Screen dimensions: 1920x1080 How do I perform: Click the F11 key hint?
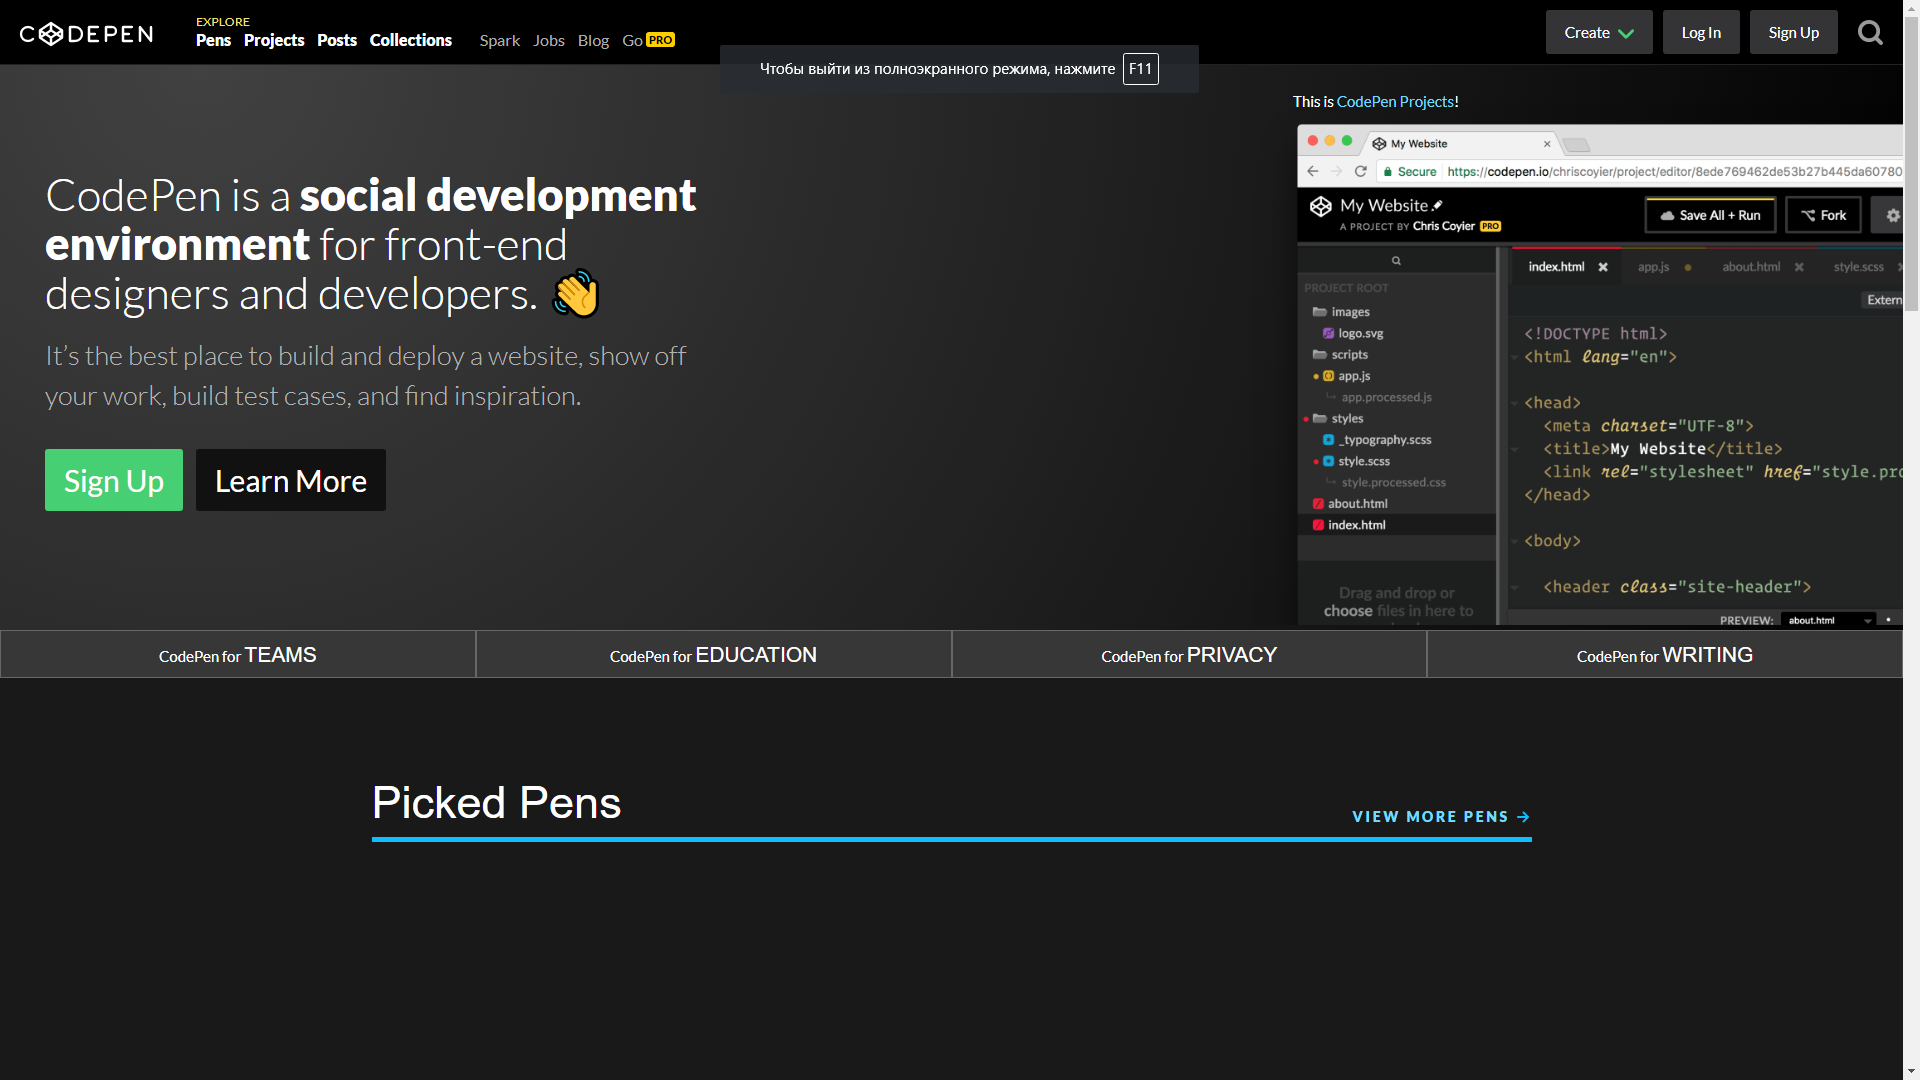1140,69
